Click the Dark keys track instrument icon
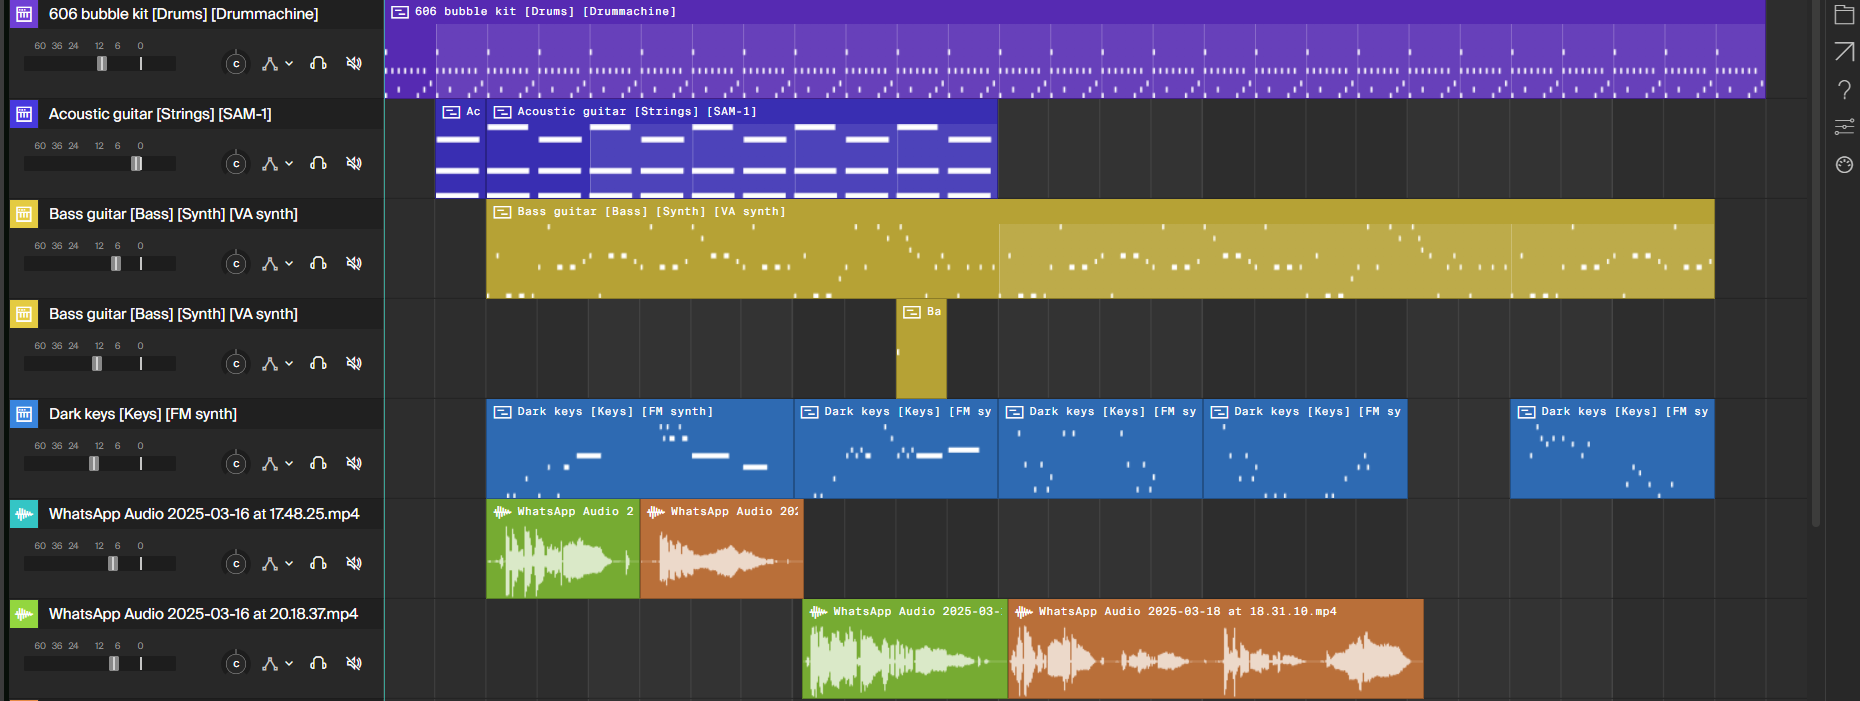This screenshot has width=1860, height=701. click(x=24, y=414)
